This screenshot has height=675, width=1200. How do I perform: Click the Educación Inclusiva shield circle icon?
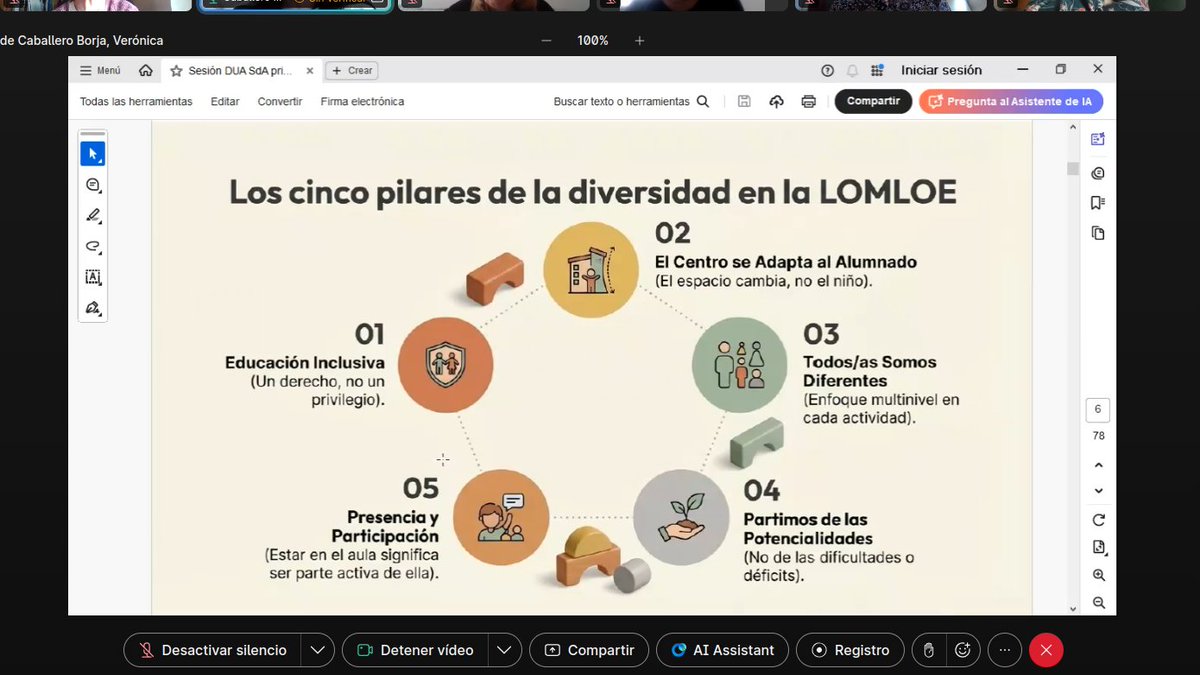point(445,365)
